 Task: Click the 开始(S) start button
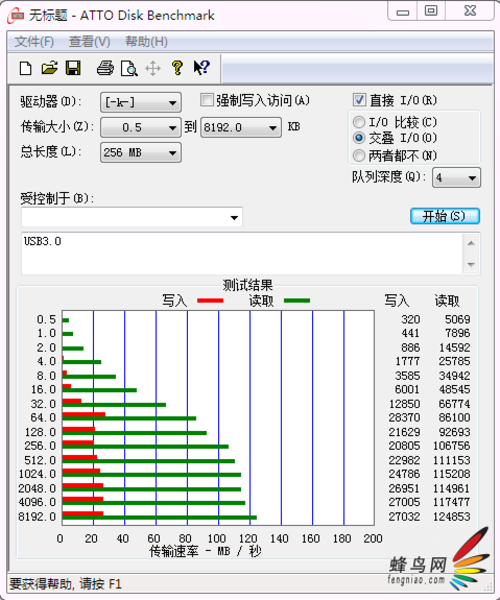click(445, 216)
